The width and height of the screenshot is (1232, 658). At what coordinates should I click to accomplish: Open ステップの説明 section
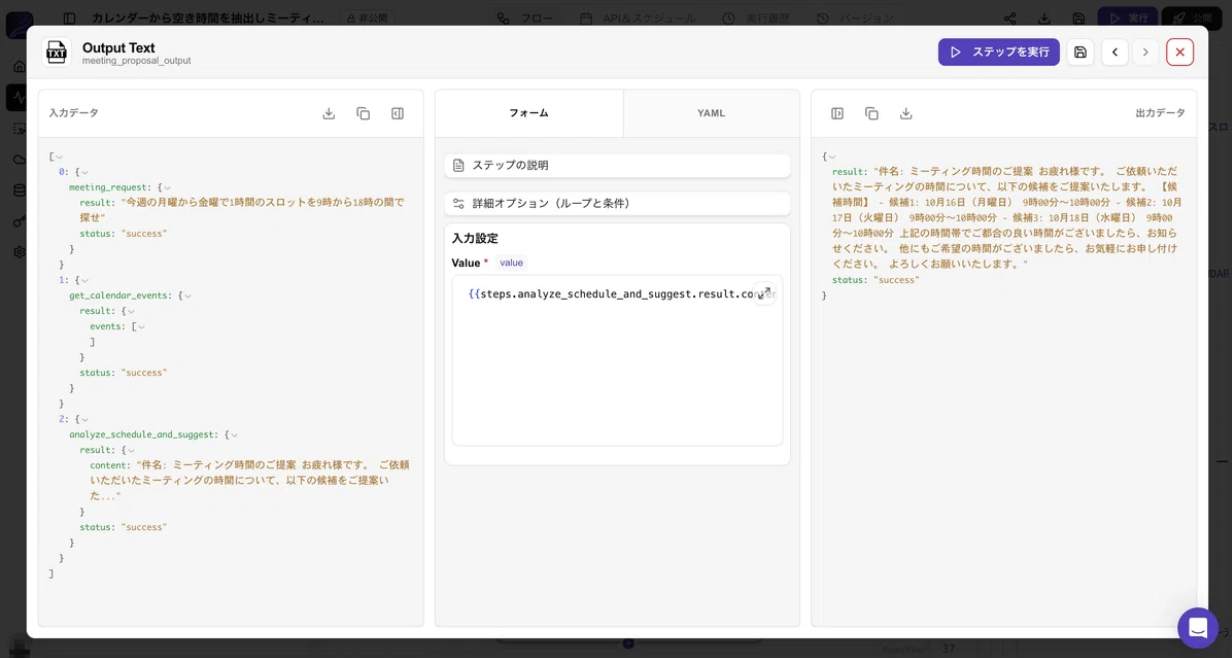[x=617, y=165]
